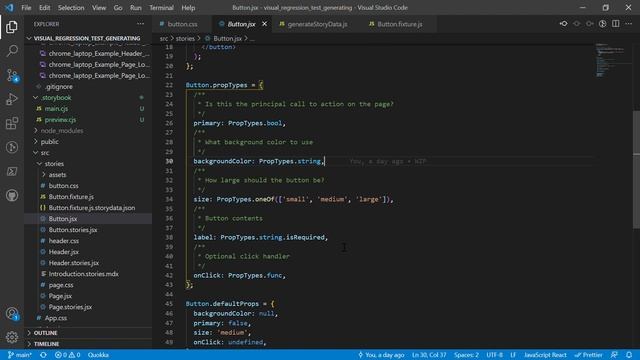Open Header.stories.jsx file
The width and height of the screenshot is (640, 360).
tap(88, 263)
